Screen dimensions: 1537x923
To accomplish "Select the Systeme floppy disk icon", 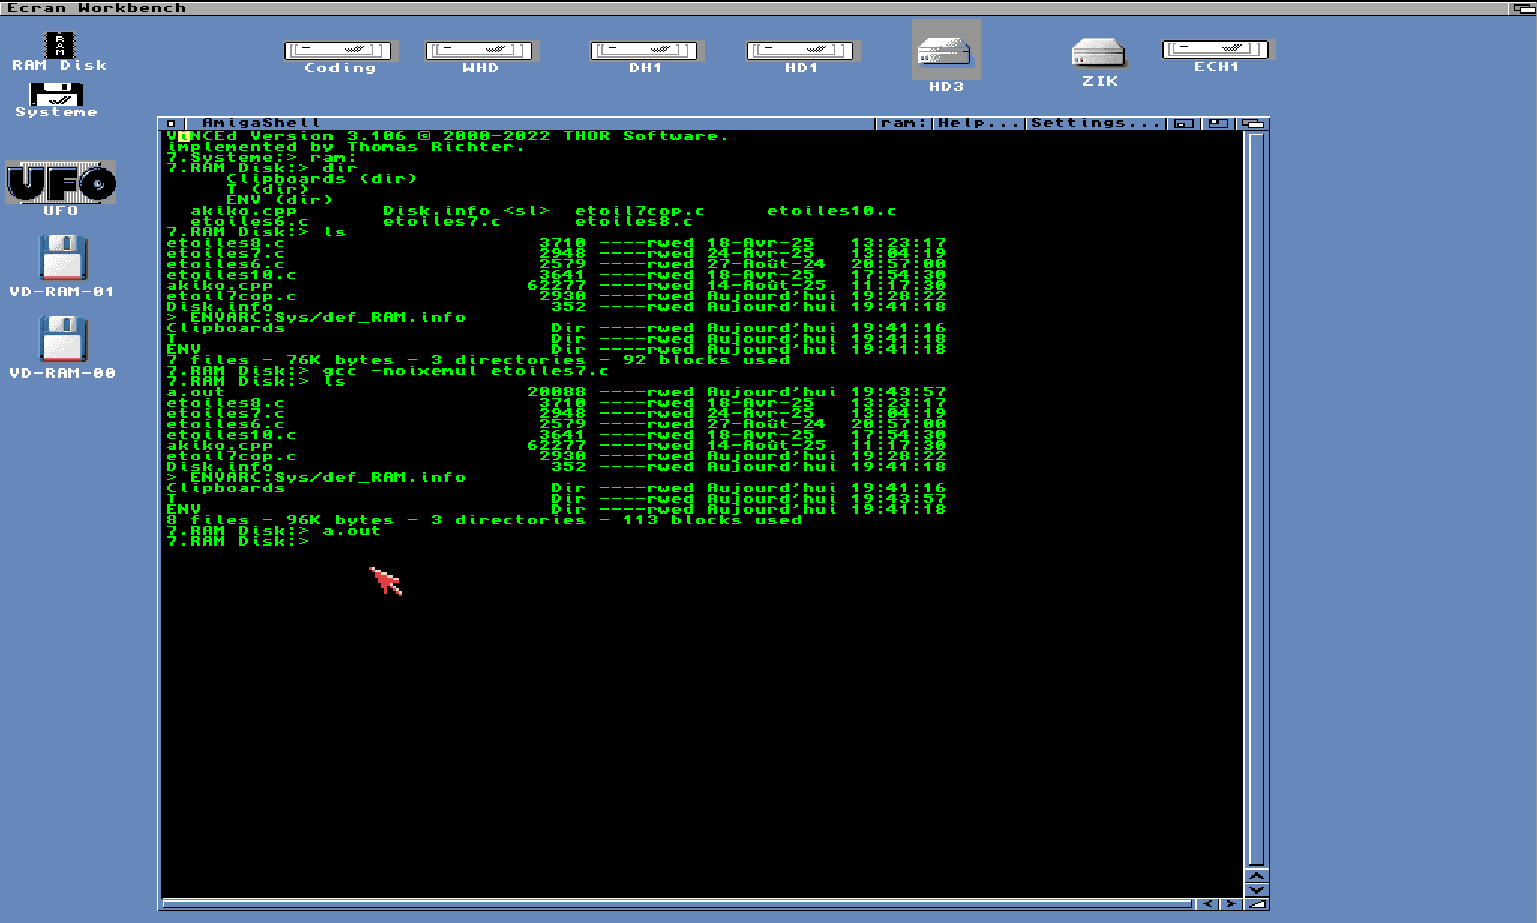I will [x=56, y=100].
